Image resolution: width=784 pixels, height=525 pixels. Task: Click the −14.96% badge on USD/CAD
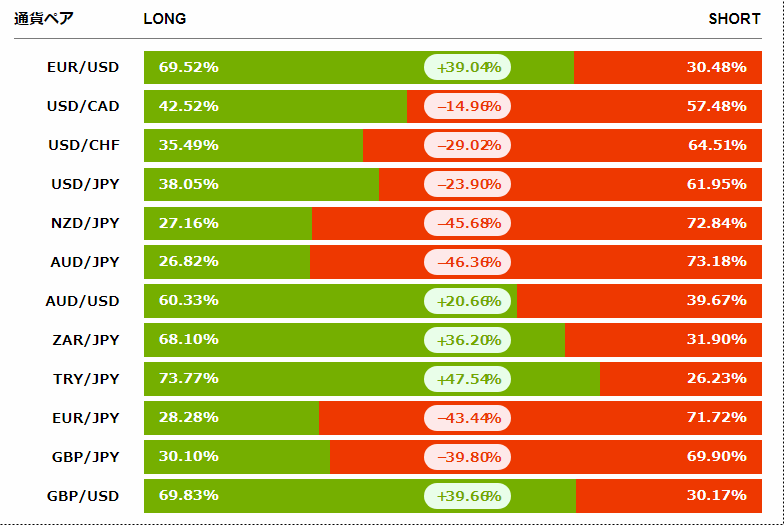468,106
